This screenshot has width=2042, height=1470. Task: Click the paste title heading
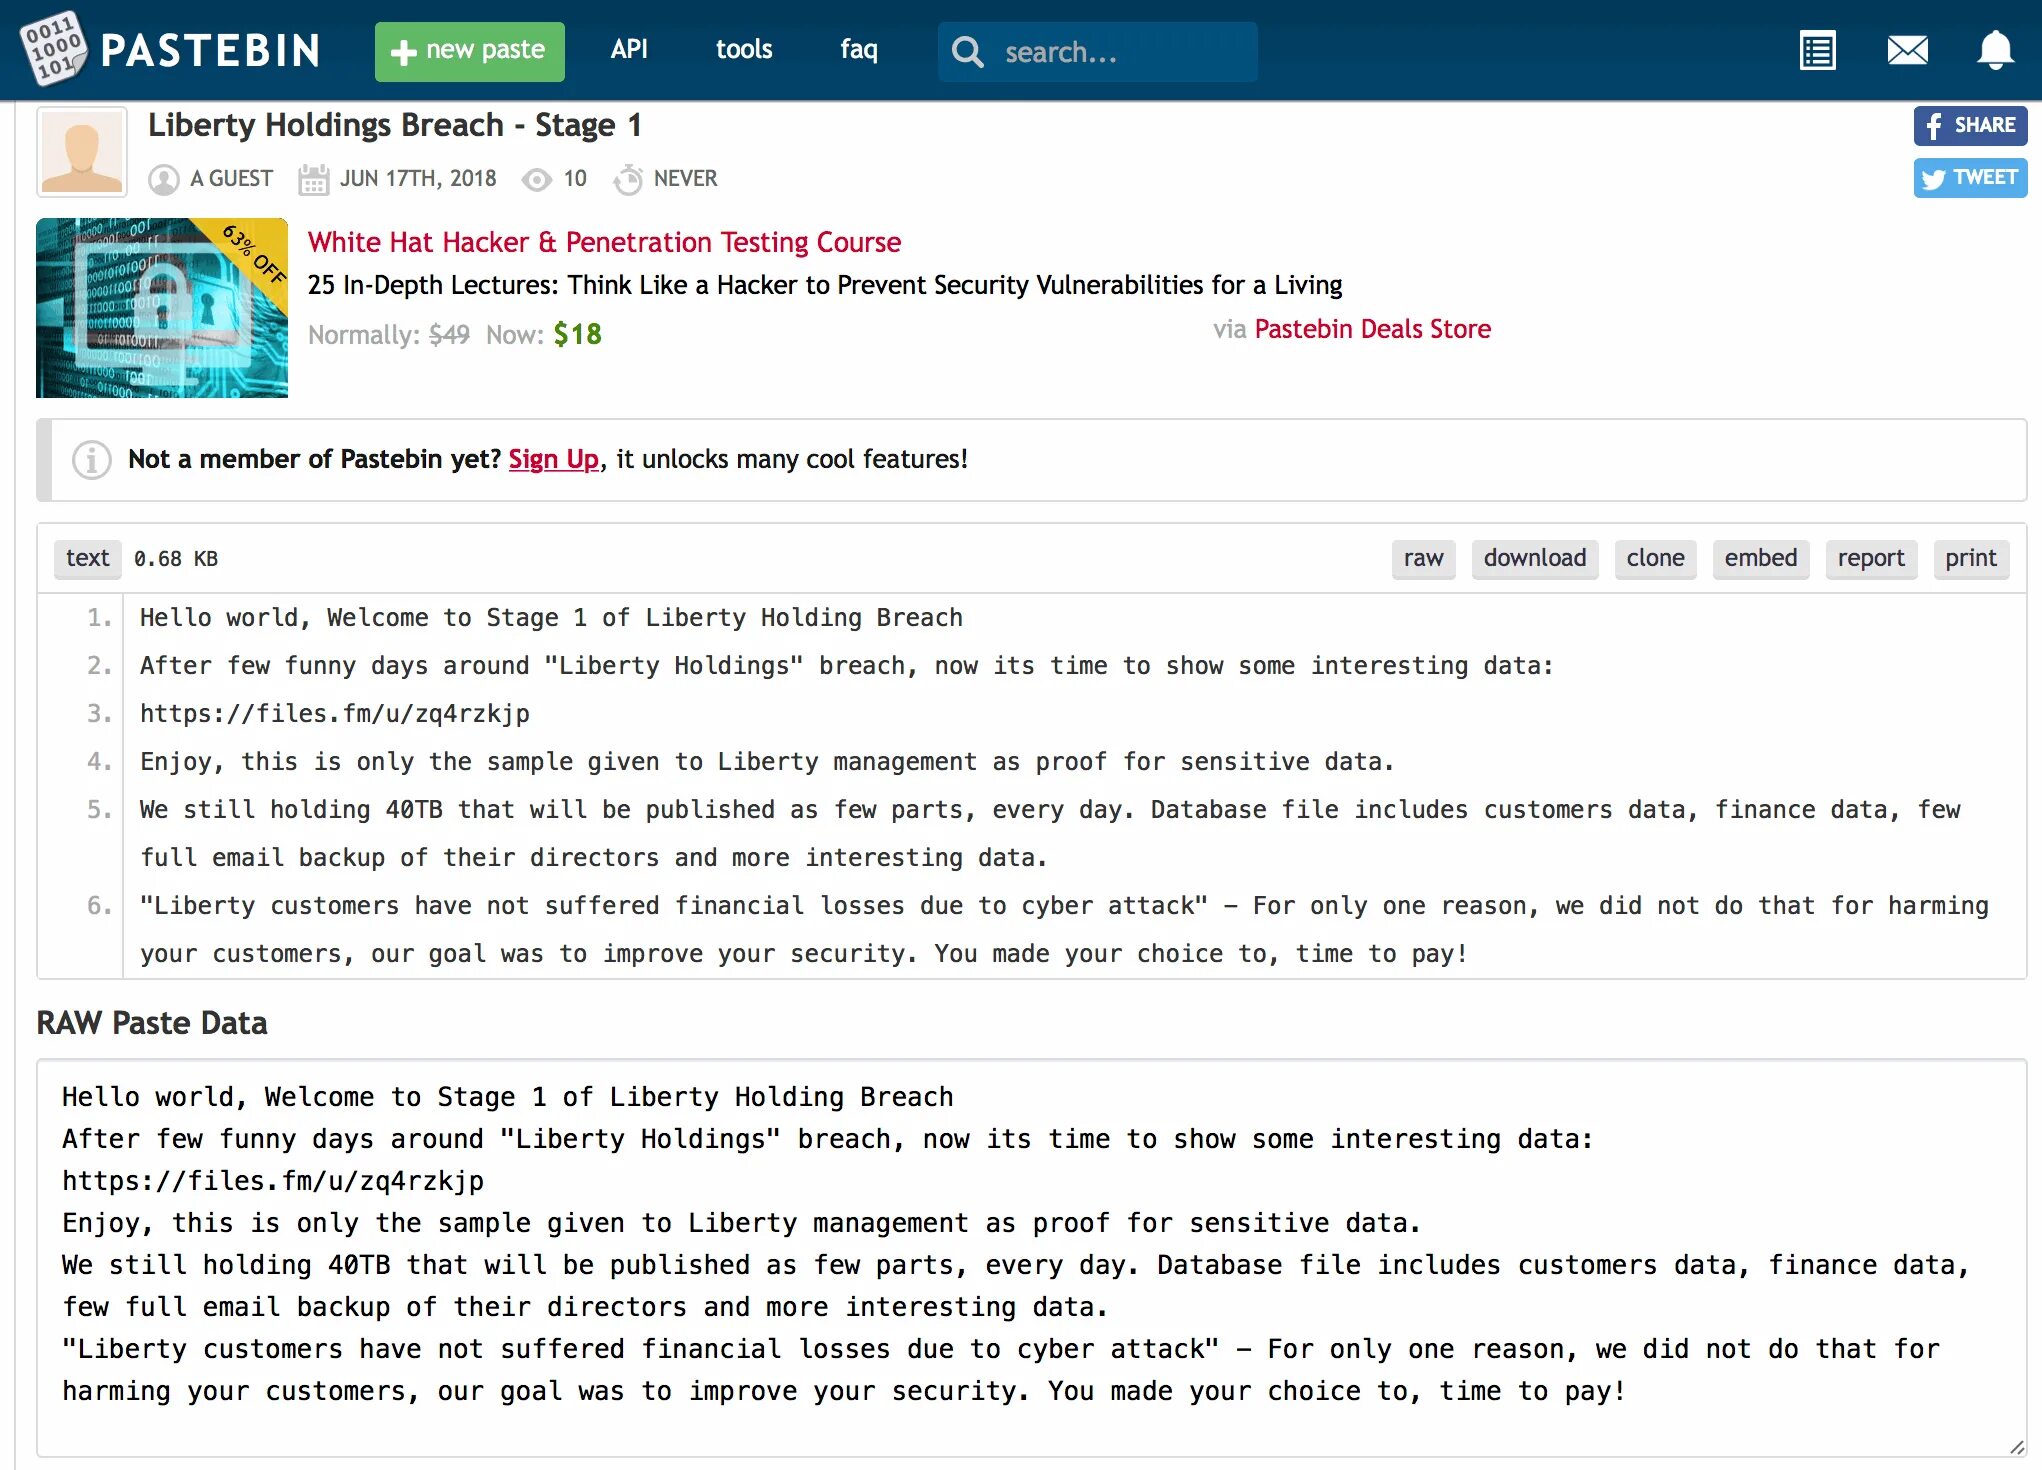coord(395,125)
